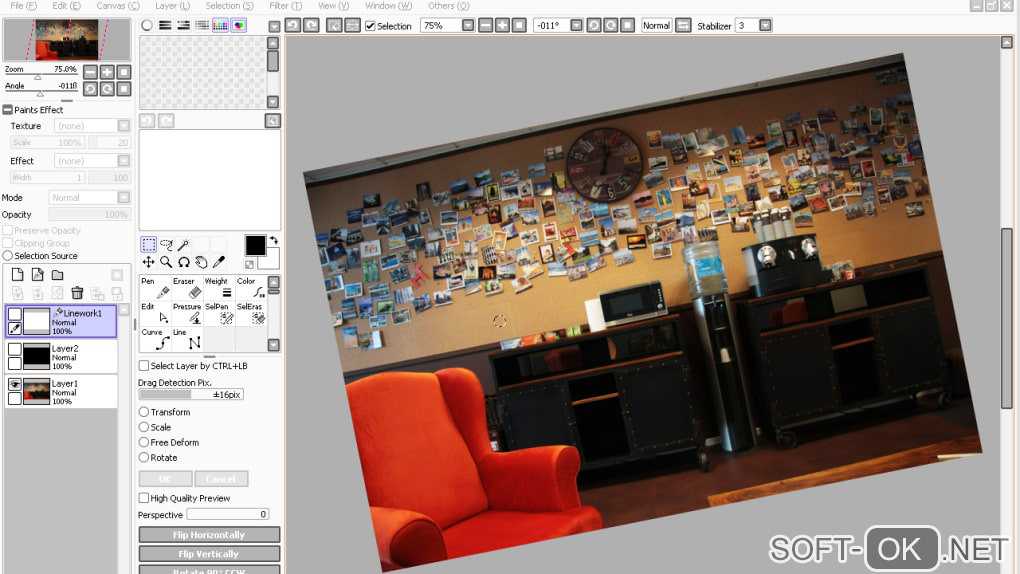Open the Layer menu
The width and height of the screenshot is (1020, 574).
[172, 5]
